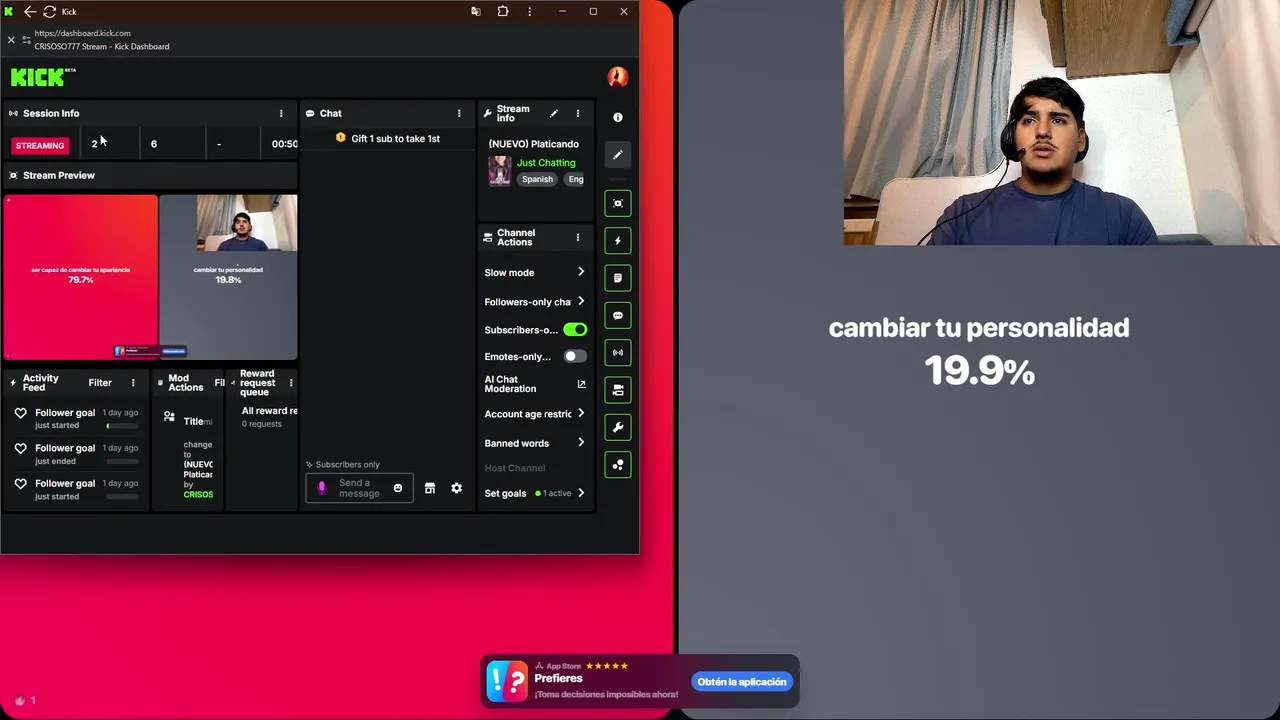Edit stream info with the pencil icon
Screen dimensions: 1280x720
(x=554, y=113)
